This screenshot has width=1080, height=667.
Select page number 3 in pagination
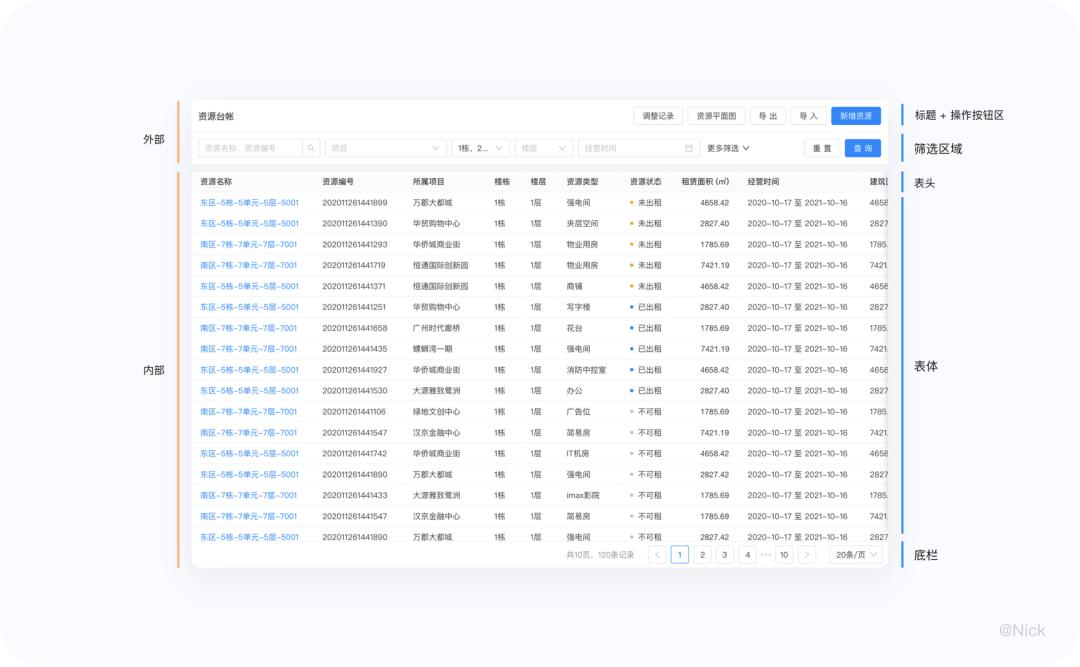point(724,554)
